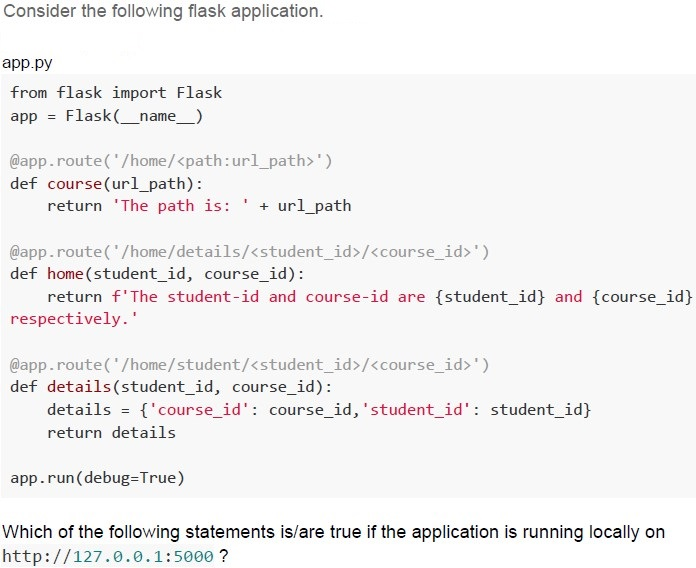Click the 'The path is: ' return line
Viewport: 696px width, 568px height.
click(199, 206)
